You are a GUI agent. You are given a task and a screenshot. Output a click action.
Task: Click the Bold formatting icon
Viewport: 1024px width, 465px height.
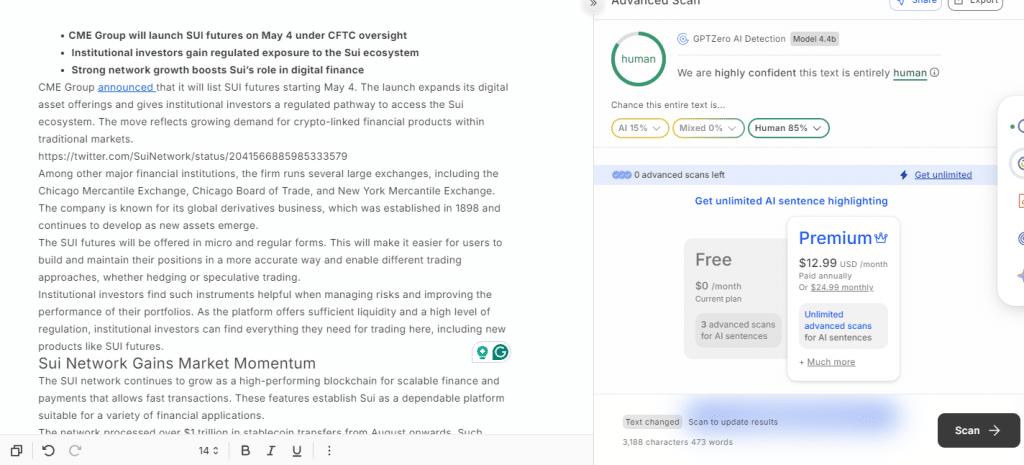(245, 451)
